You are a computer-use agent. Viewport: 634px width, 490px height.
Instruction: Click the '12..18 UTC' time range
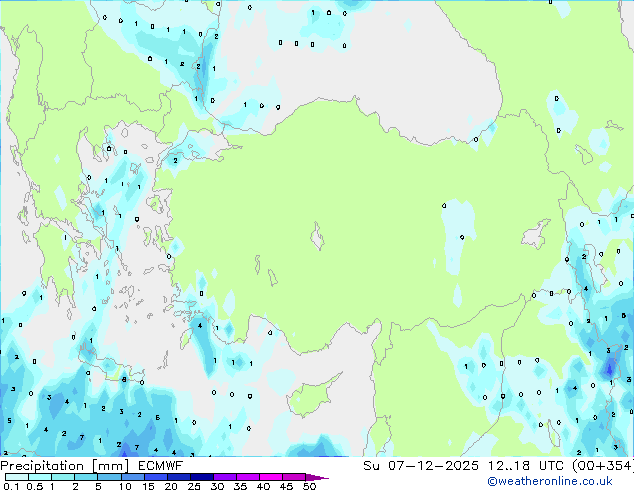[x=526, y=466]
